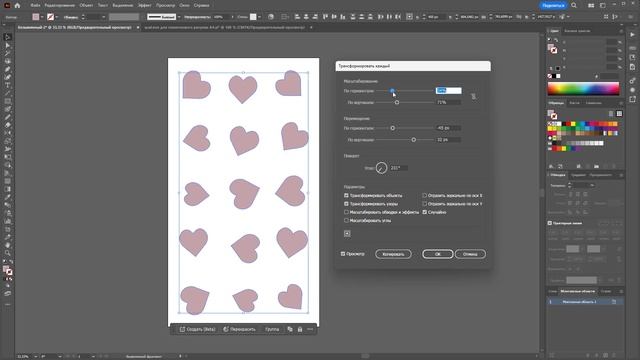This screenshot has height=360, width=640.
Task: Click the swap fill and stroke icon in the Color panel
Action: click(x=556, y=40)
